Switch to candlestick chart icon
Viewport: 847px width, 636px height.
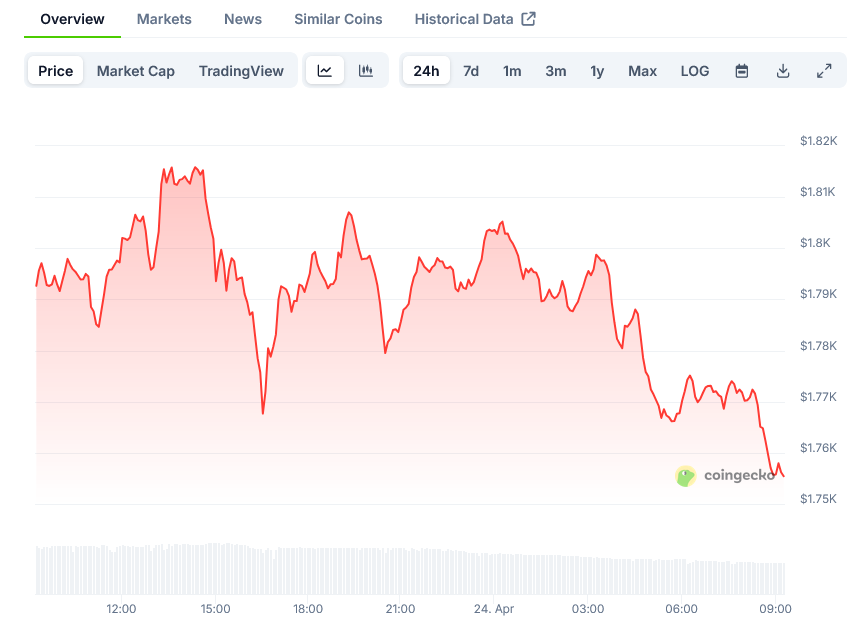(366, 71)
